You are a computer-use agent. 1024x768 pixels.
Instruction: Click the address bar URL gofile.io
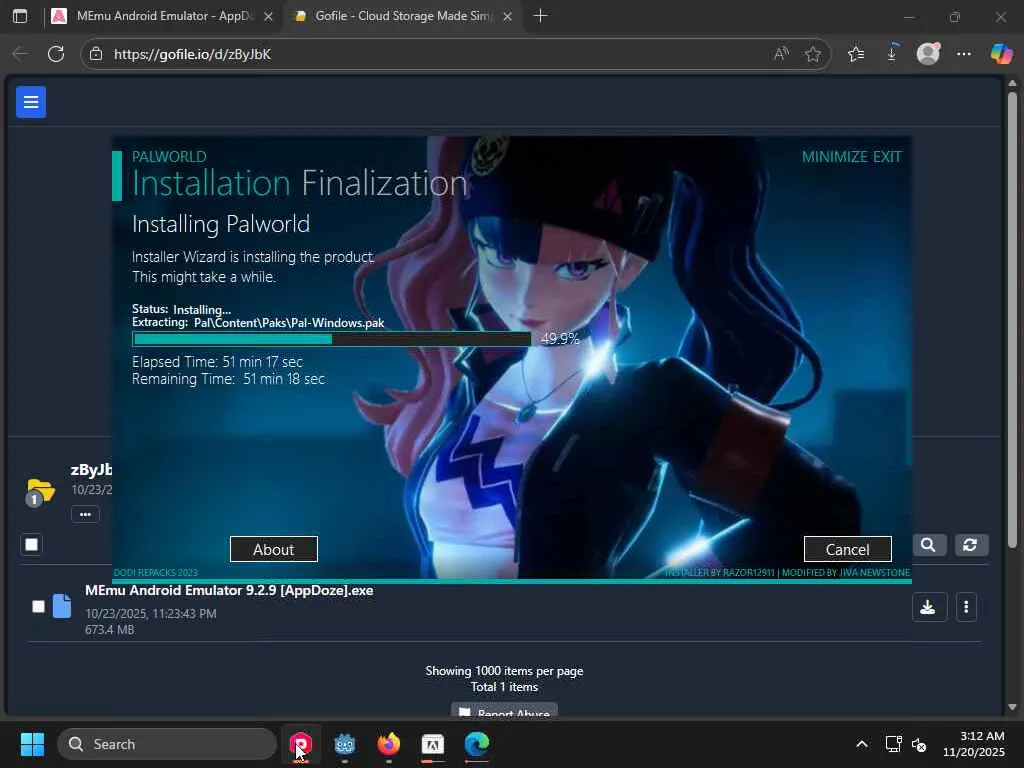click(192, 54)
